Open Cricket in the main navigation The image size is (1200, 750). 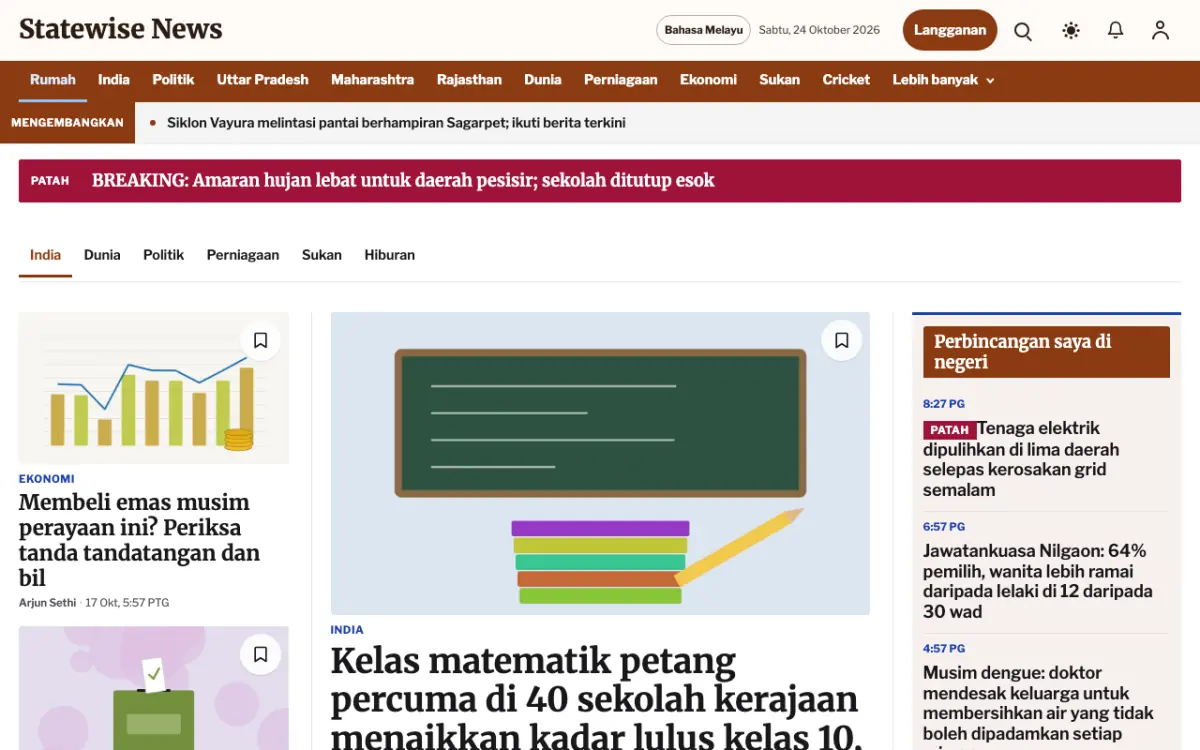click(846, 80)
